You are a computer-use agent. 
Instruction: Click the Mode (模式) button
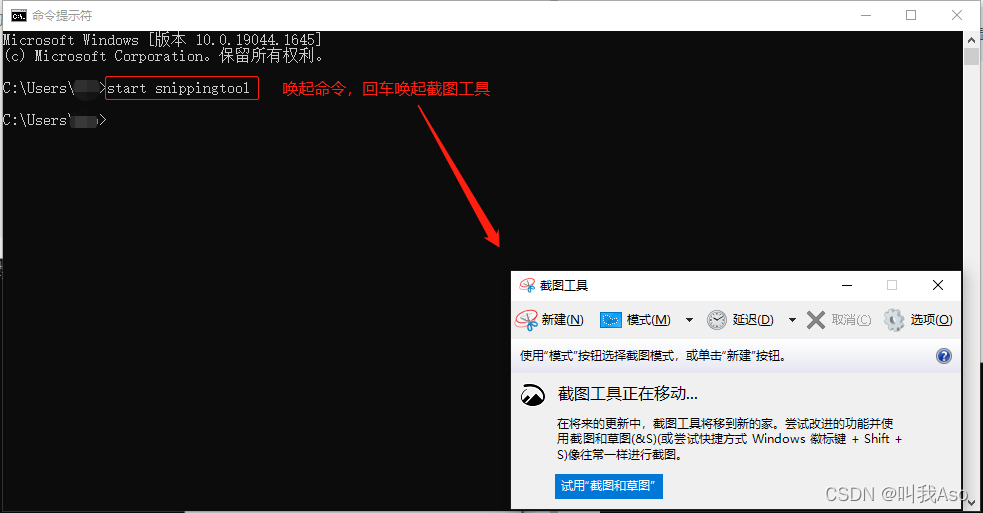click(635, 320)
